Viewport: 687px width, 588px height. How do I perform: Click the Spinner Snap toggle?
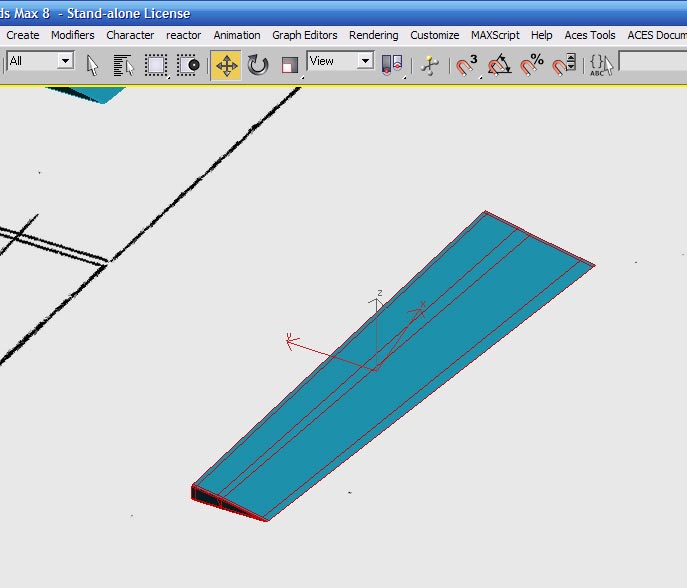(x=564, y=65)
